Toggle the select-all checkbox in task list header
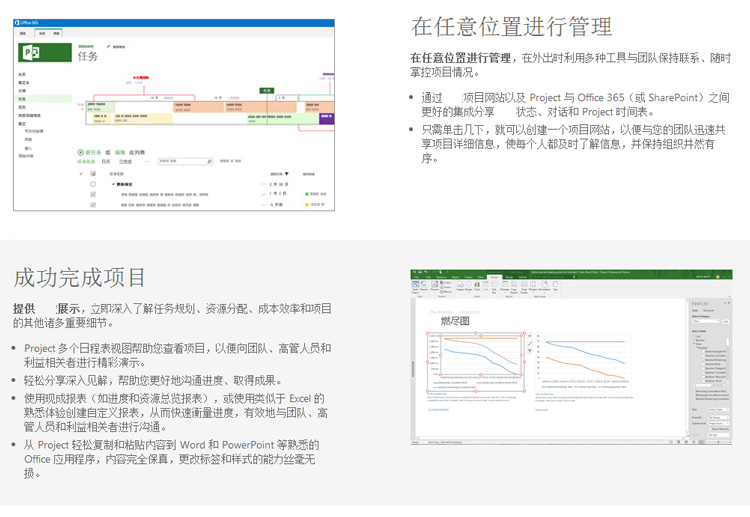Screen dimensions: 750x517 click(93, 172)
